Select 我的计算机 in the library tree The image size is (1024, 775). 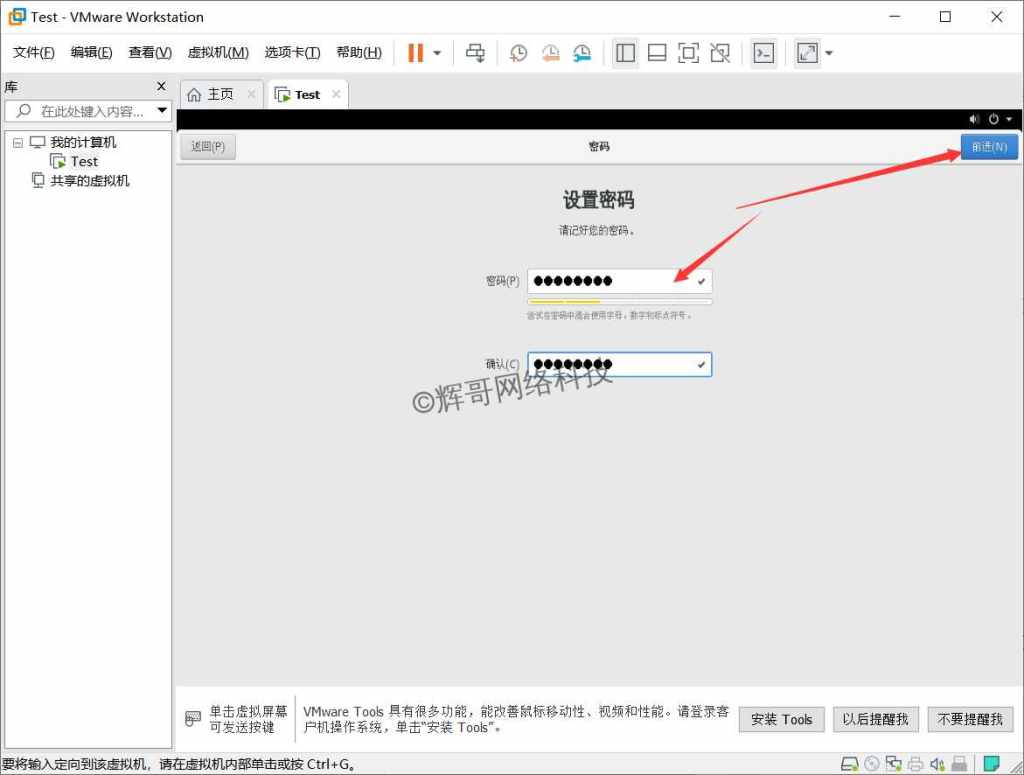[x=83, y=142]
